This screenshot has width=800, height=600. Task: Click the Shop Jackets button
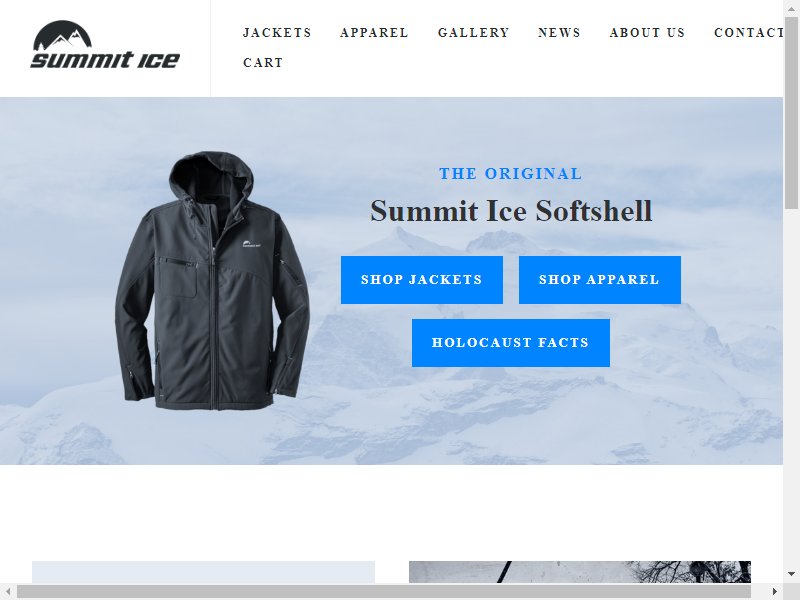coord(421,280)
